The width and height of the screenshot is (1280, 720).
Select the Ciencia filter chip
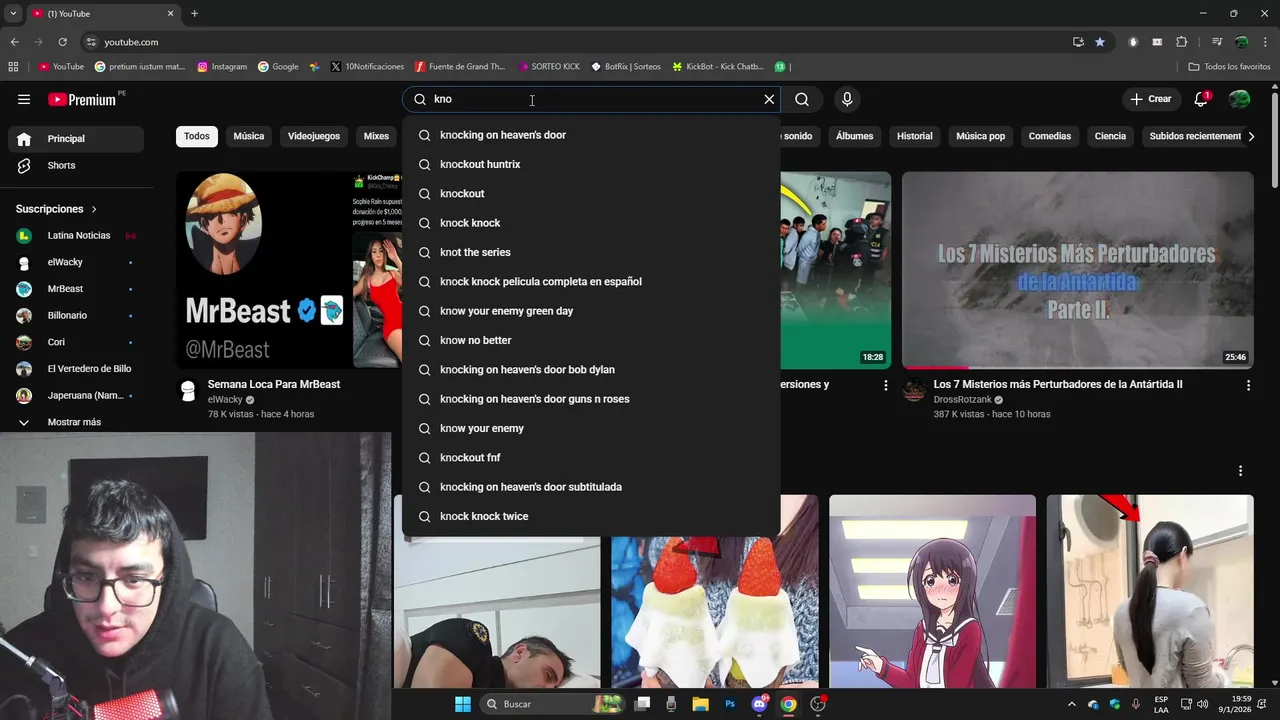[x=1110, y=136]
